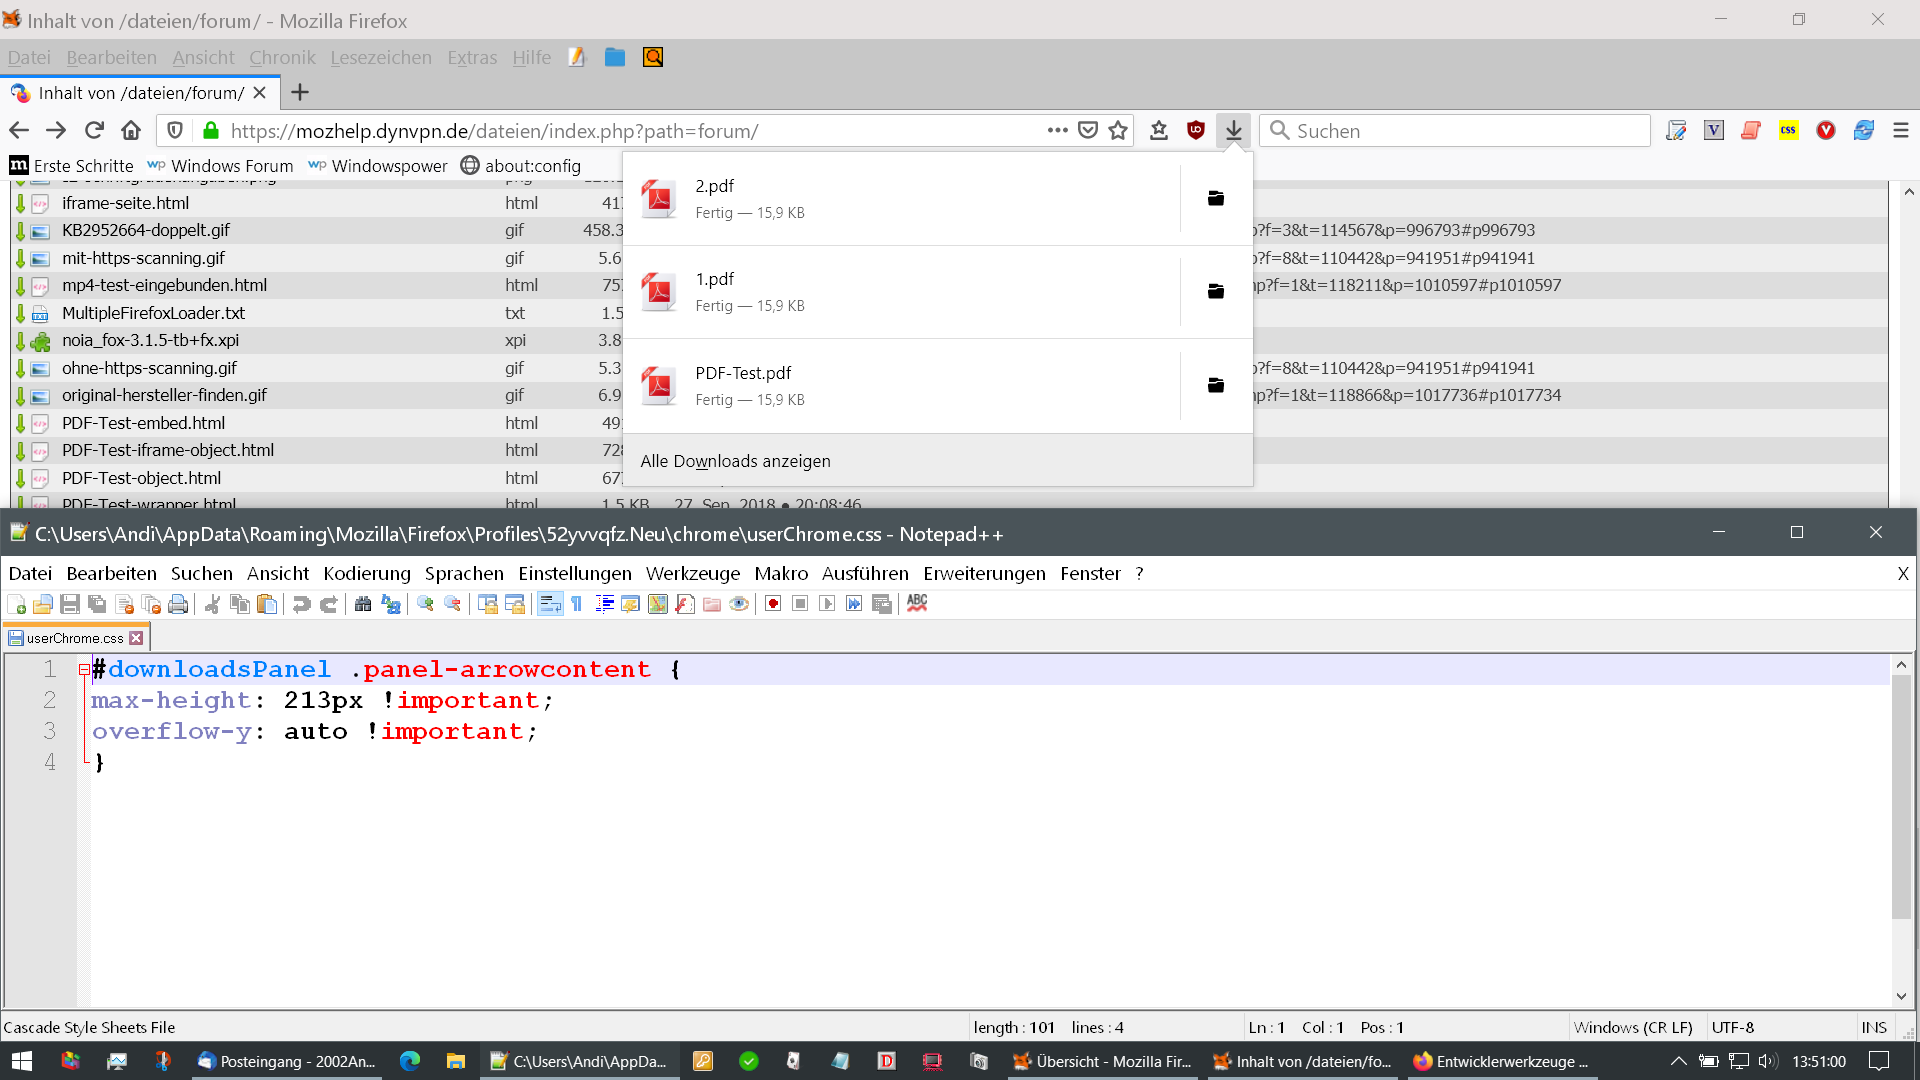Screen dimensions: 1920x1080
Task: Toggle word wrap in Notepad++ toolbar
Action: [x=549, y=604]
